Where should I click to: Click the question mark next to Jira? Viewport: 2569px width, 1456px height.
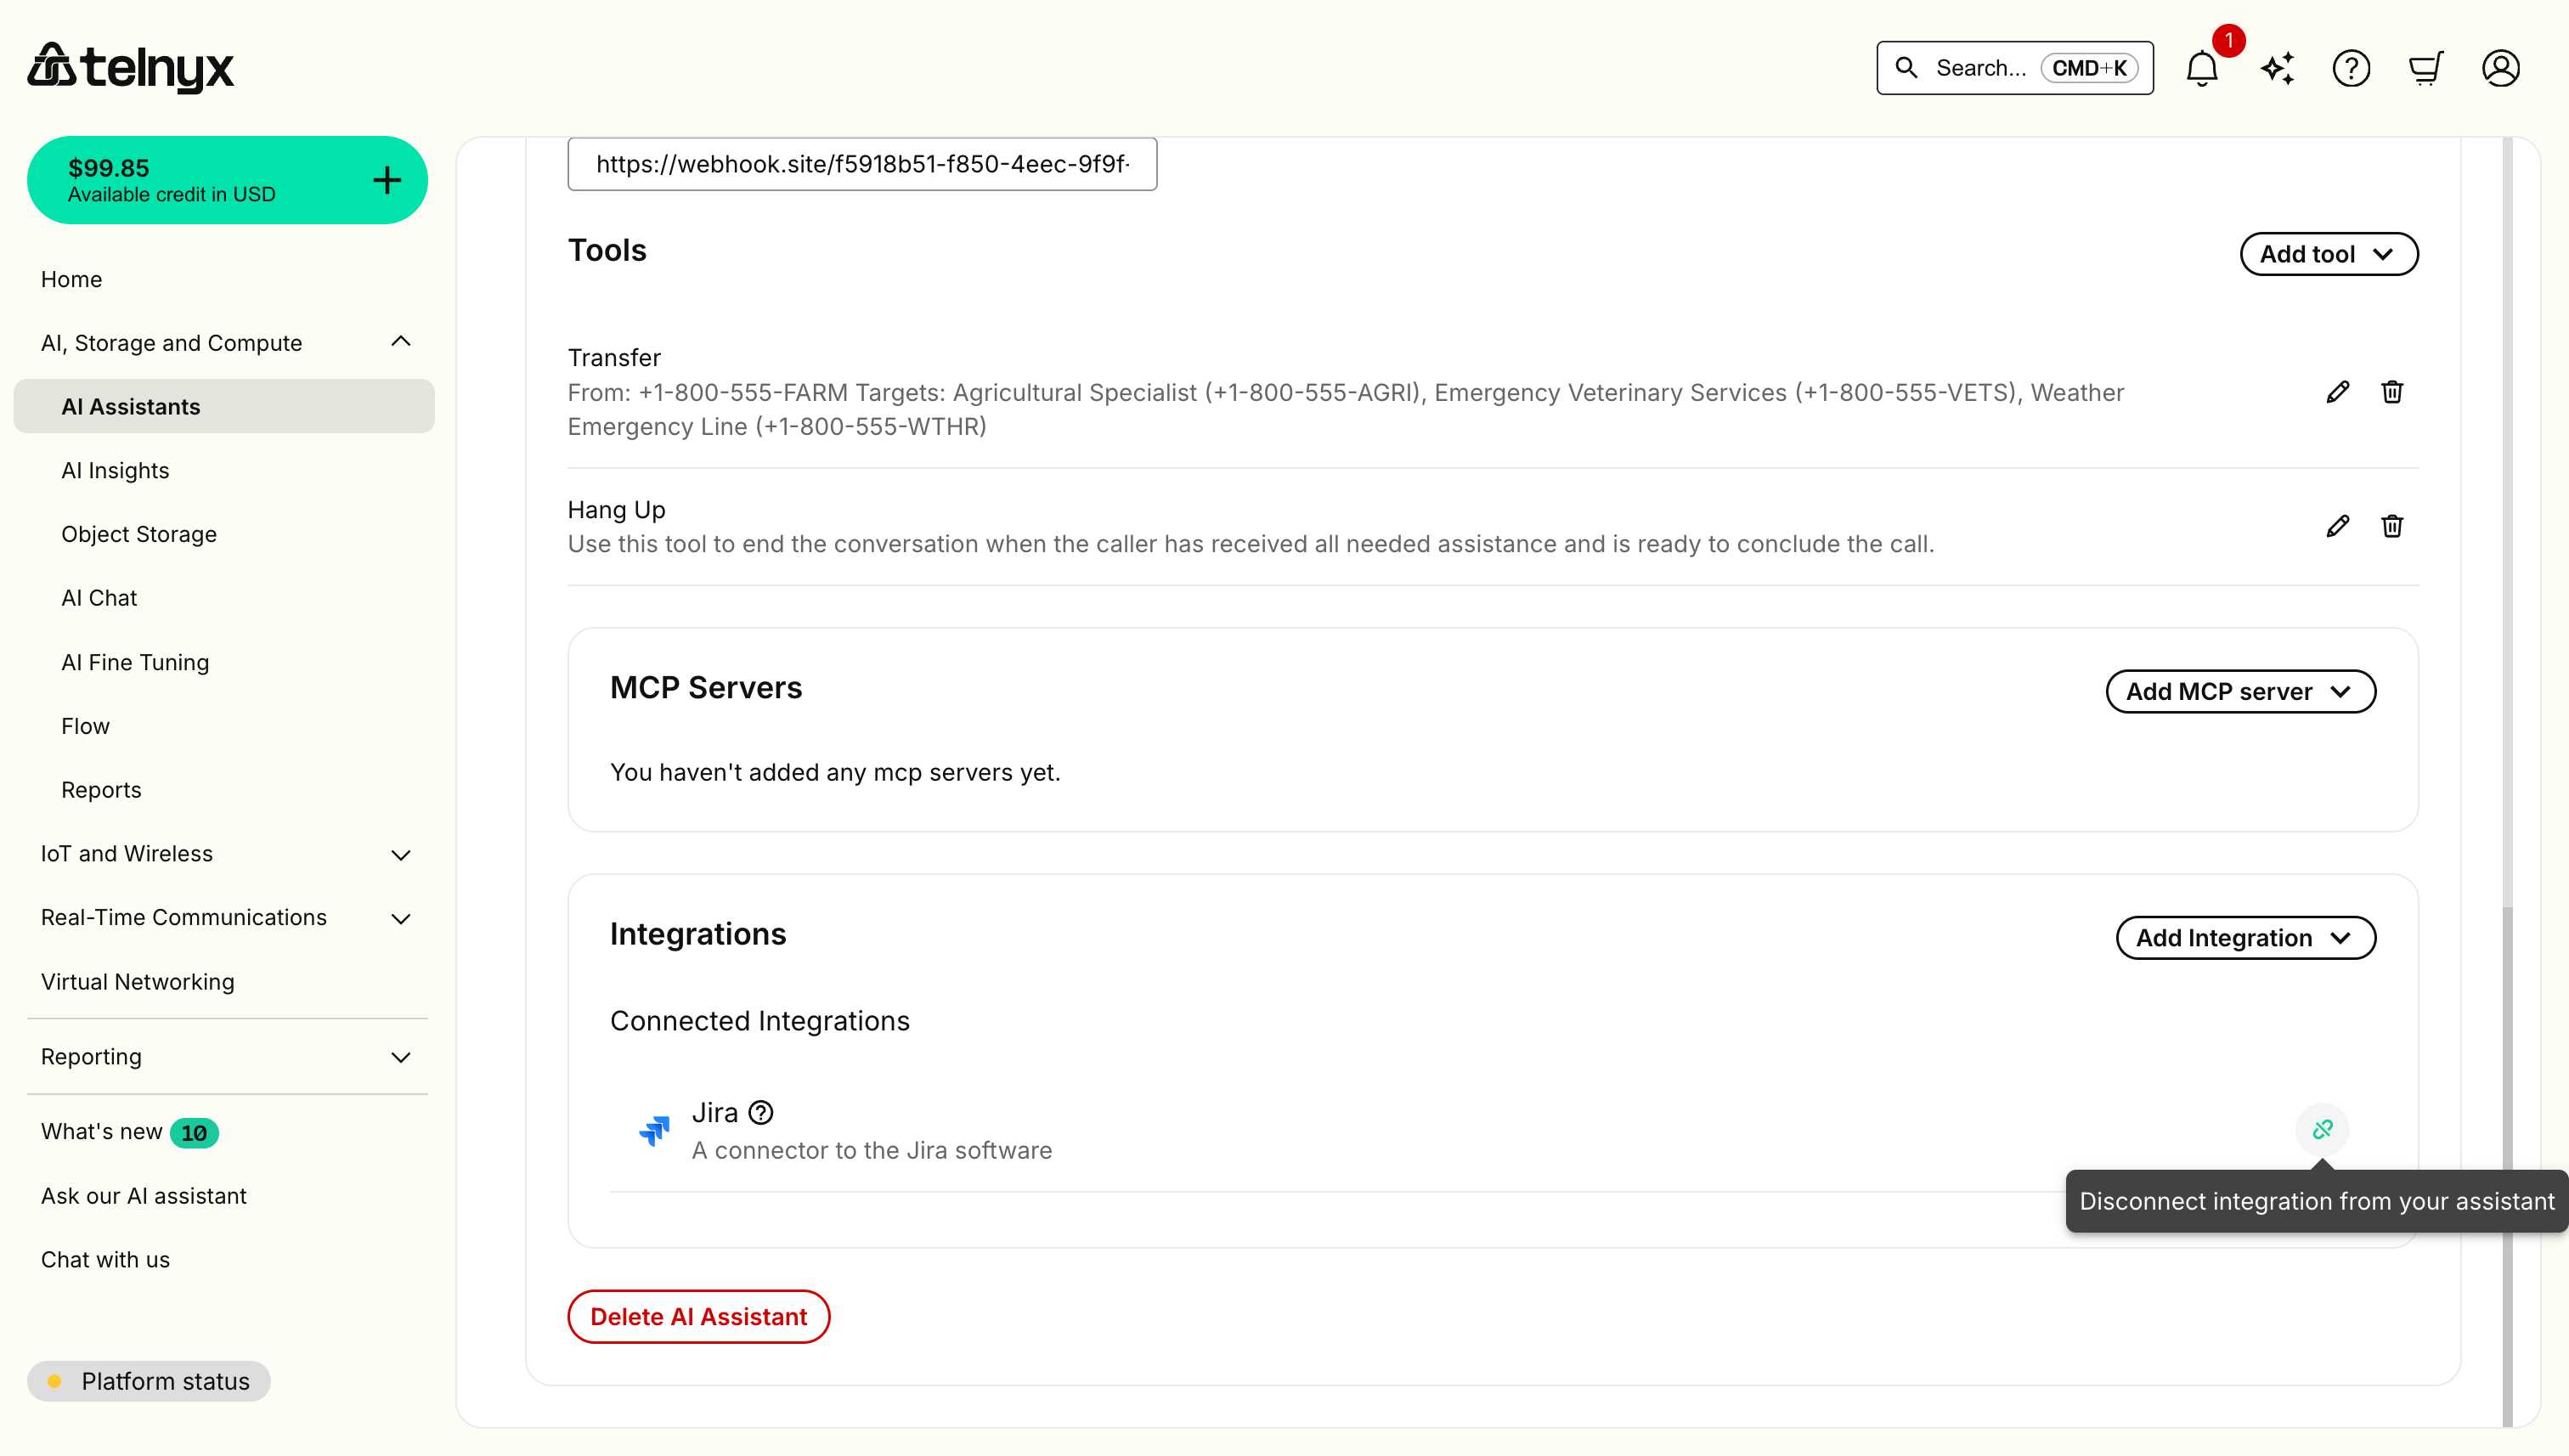(x=762, y=1111)
